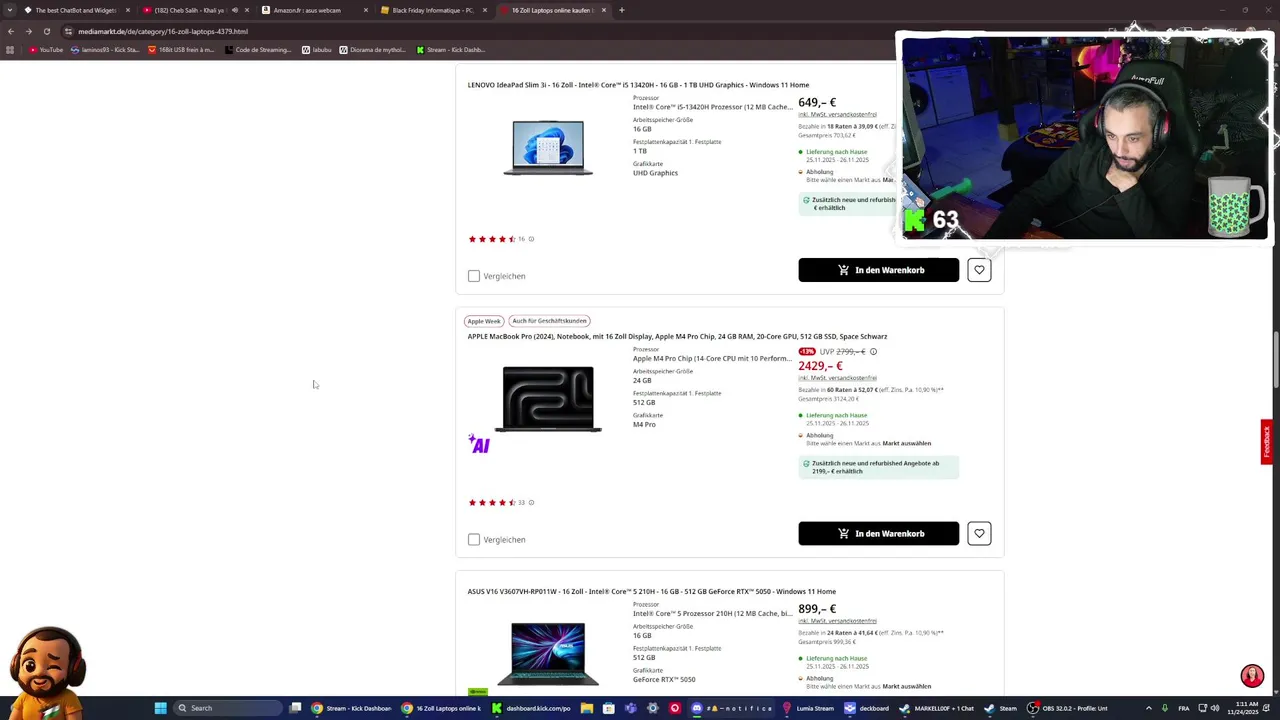Screen dimensions: 1280x720
Task: Open the tab search dropdown arrow
Action: [8, 10]
